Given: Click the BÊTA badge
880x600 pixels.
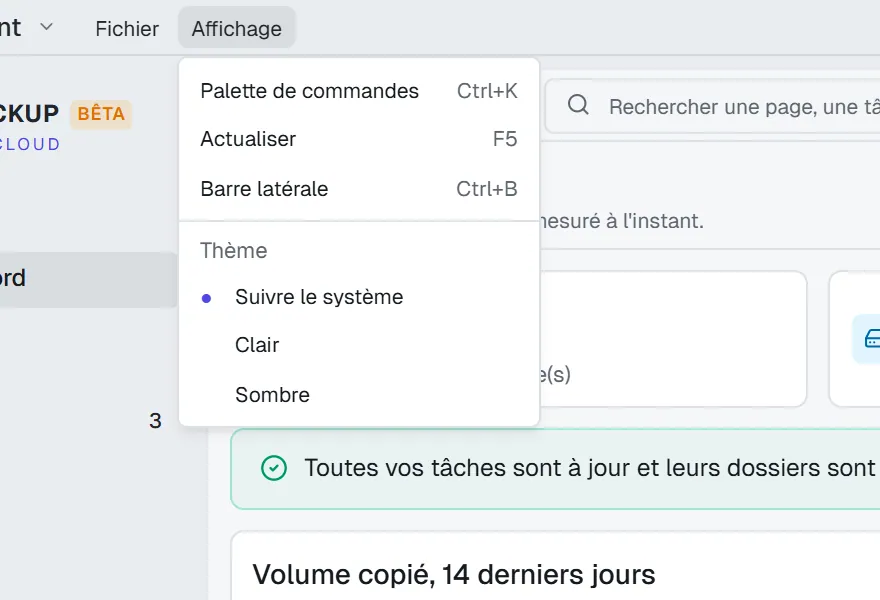Looking at the screenshot, I should (x=101, y=114).
